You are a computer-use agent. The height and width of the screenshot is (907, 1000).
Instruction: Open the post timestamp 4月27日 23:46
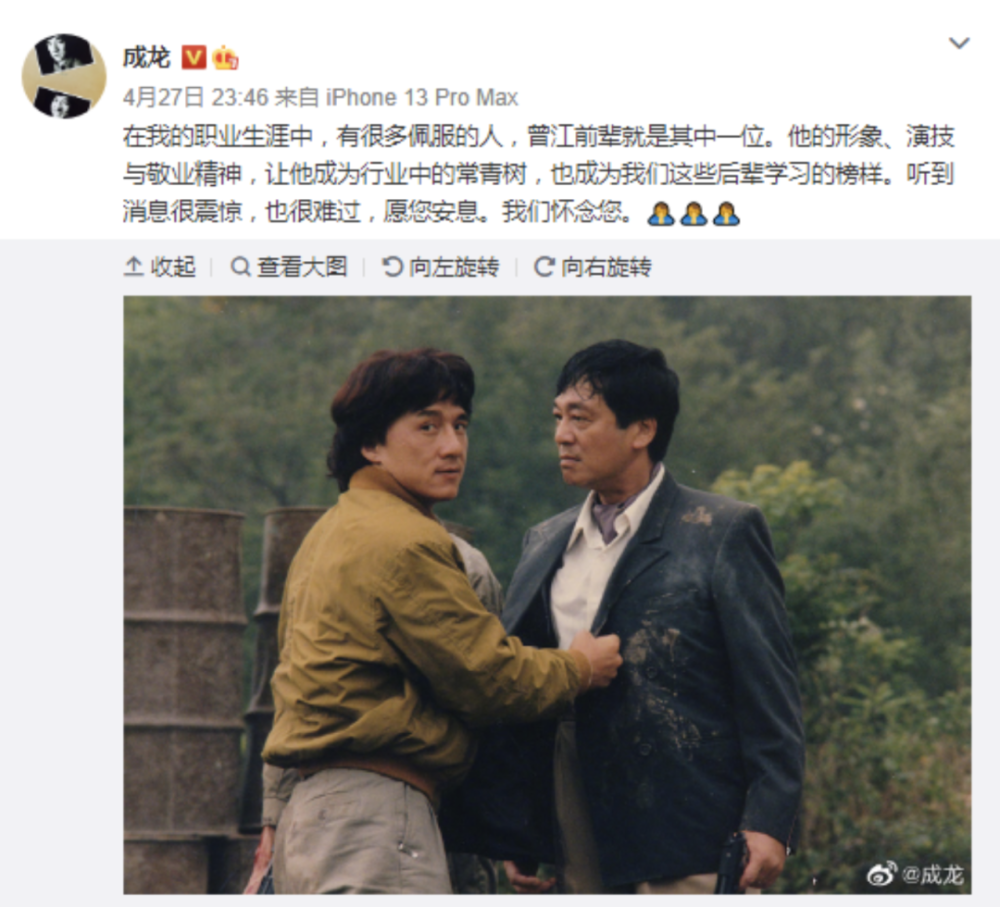point(196,98)
